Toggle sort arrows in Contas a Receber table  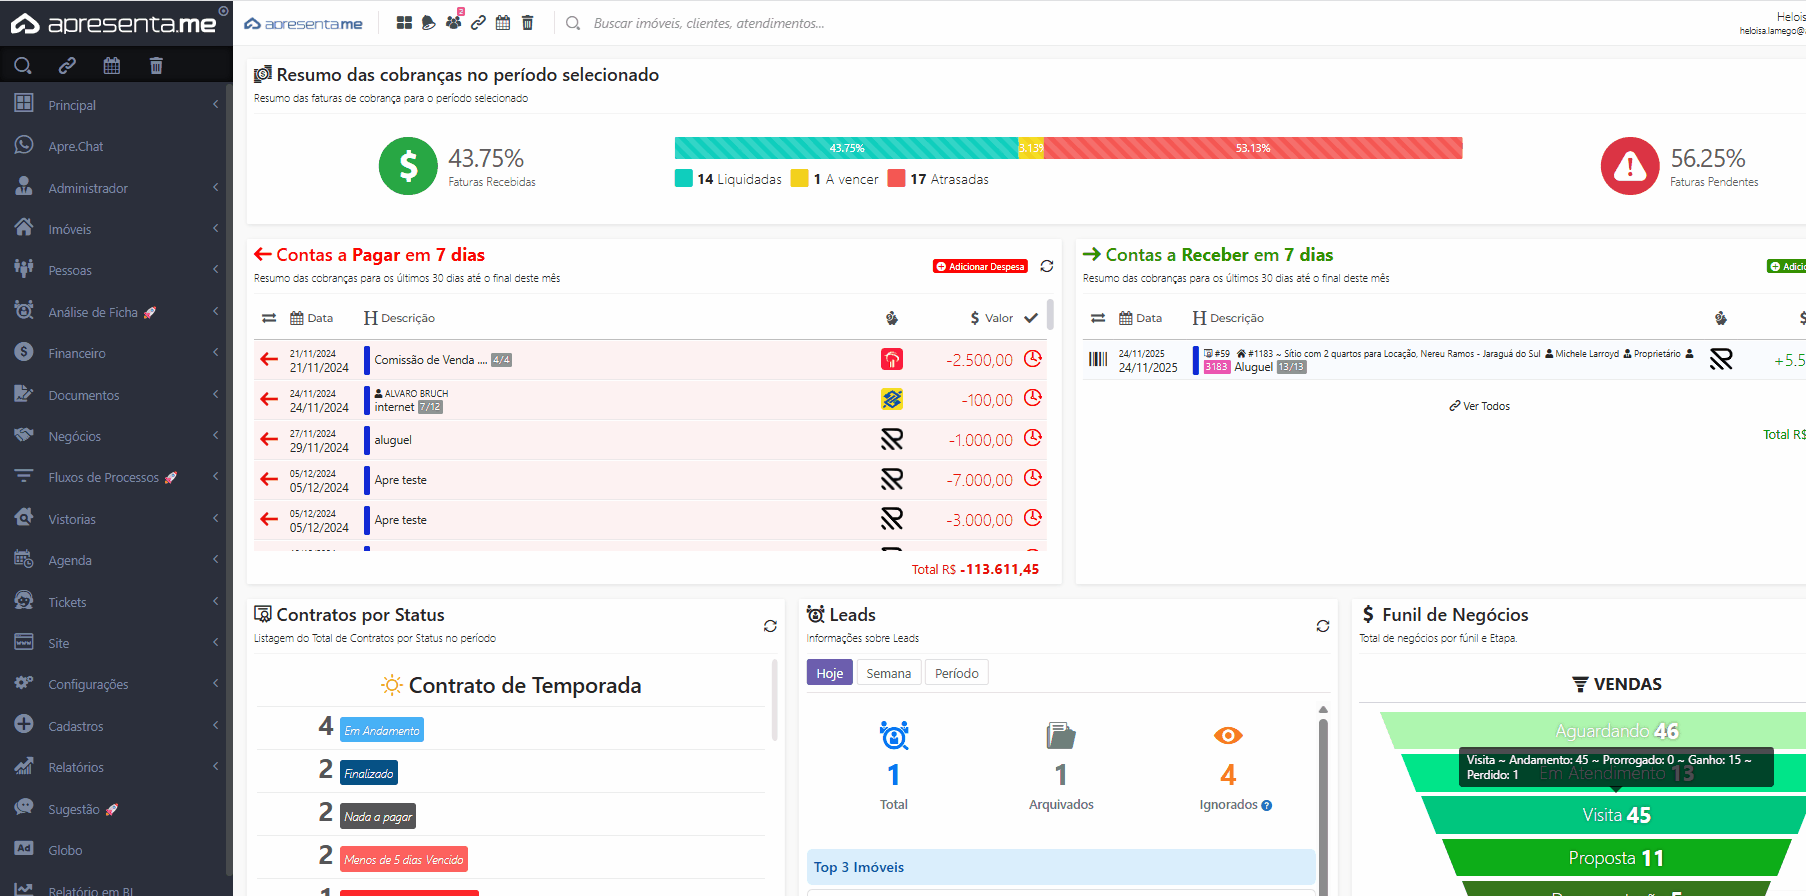1098,318
